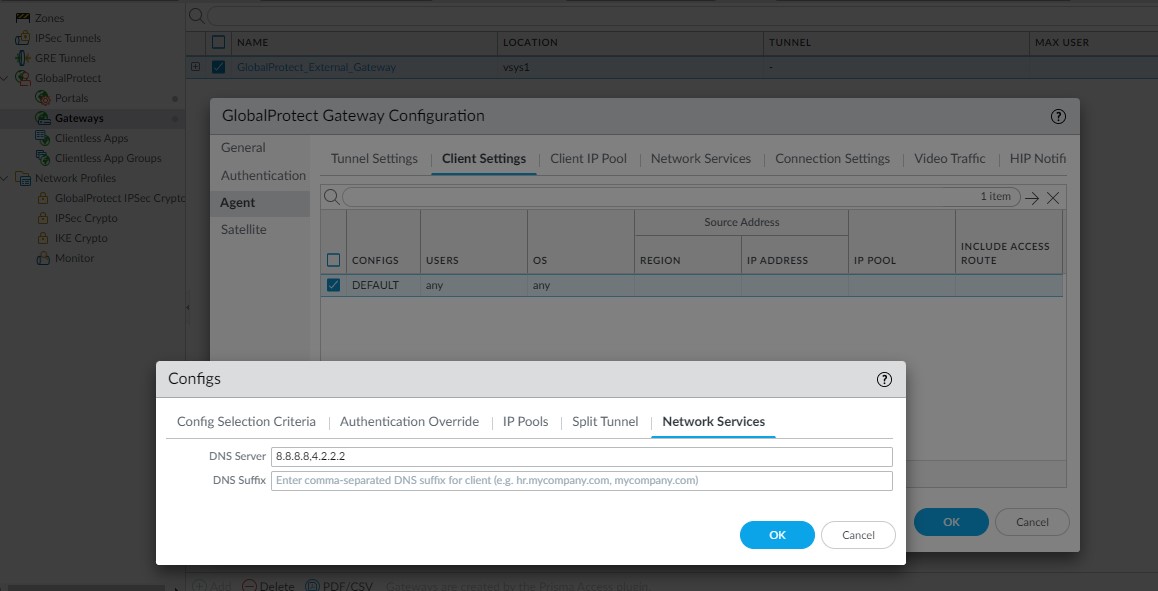
Task: Open the Configs dialog help icon
Action: click(x=883, y=379)
